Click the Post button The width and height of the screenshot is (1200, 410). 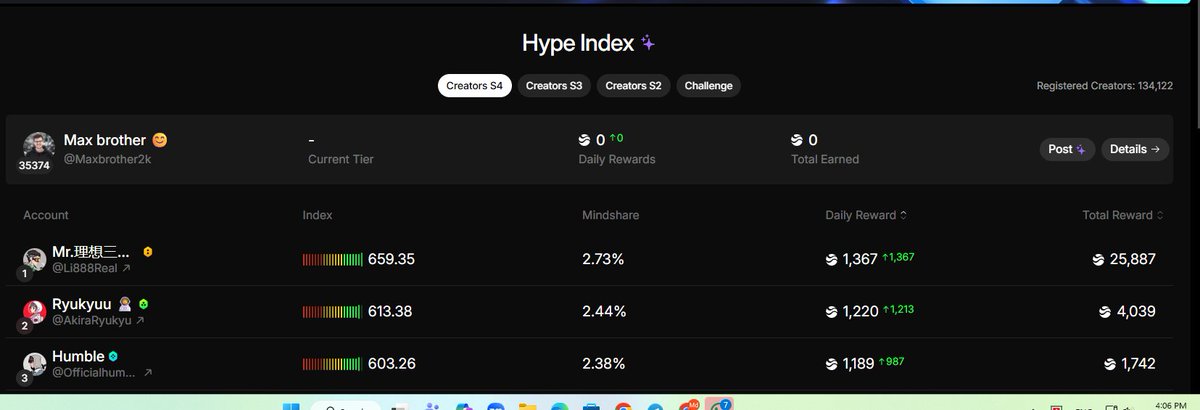1067,149
